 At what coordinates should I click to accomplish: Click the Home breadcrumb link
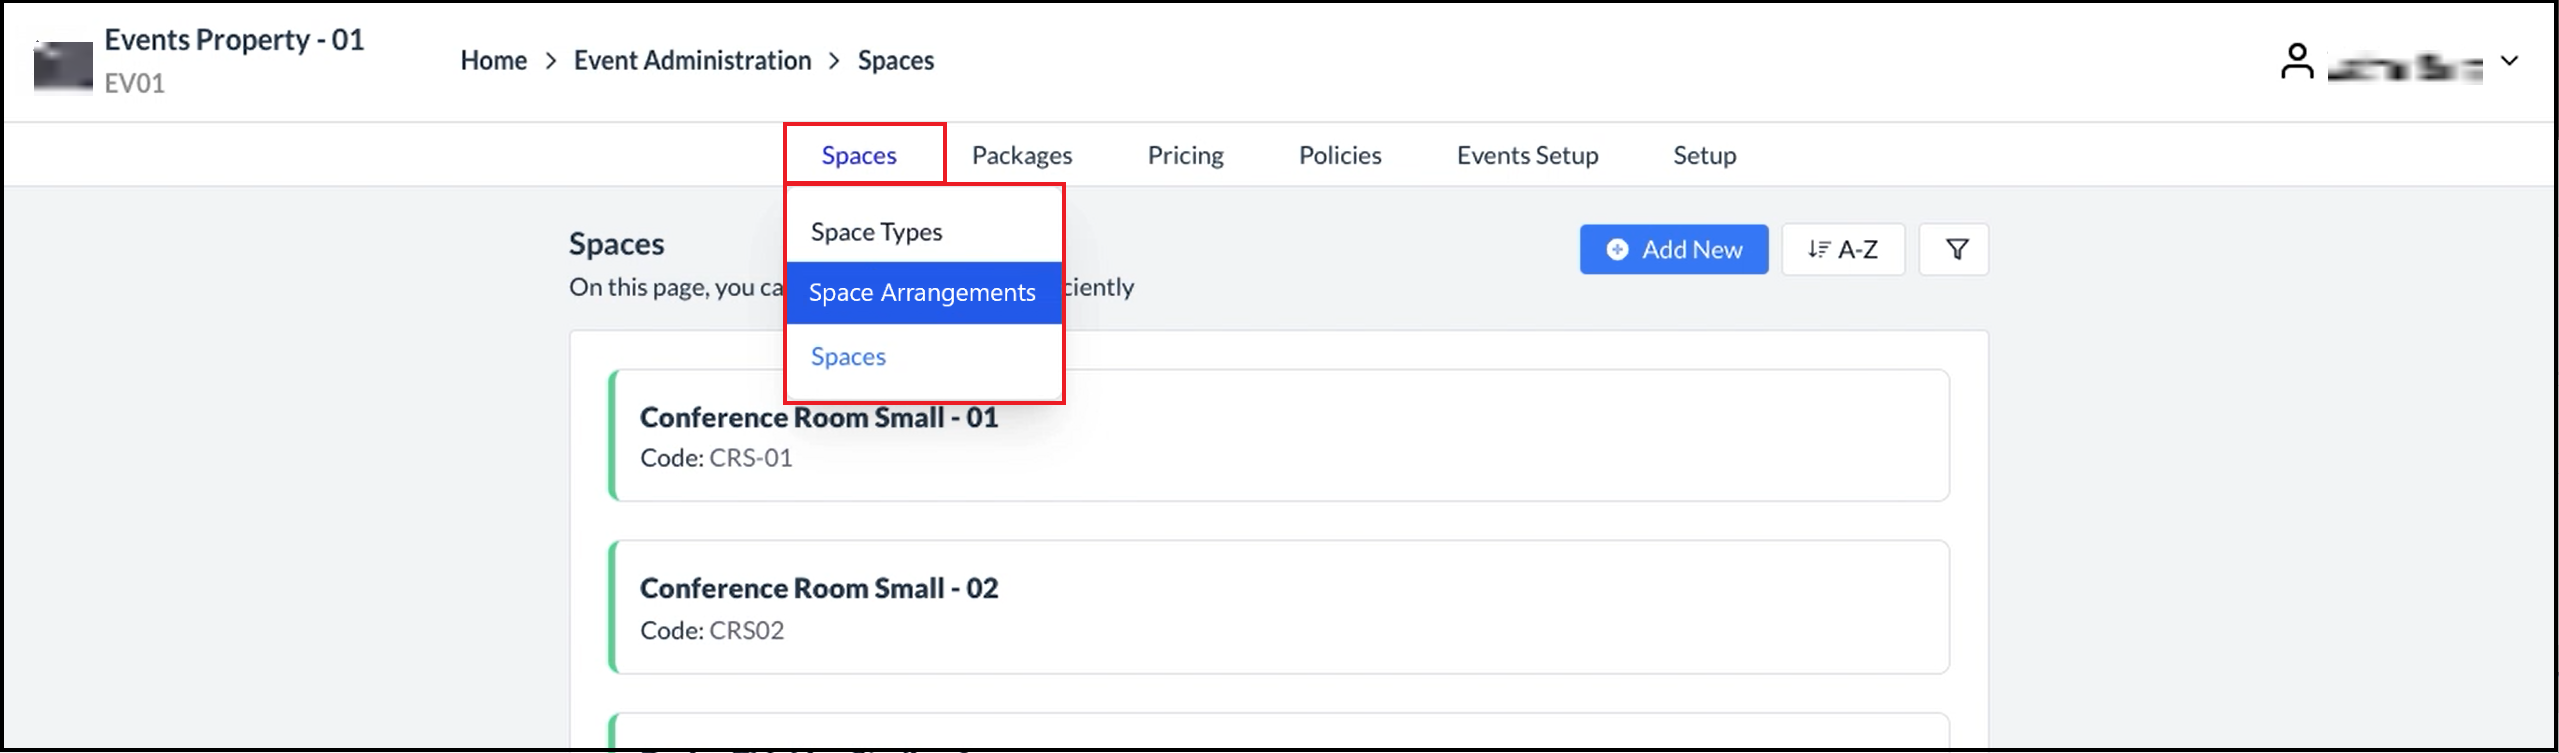pos(493,61)
